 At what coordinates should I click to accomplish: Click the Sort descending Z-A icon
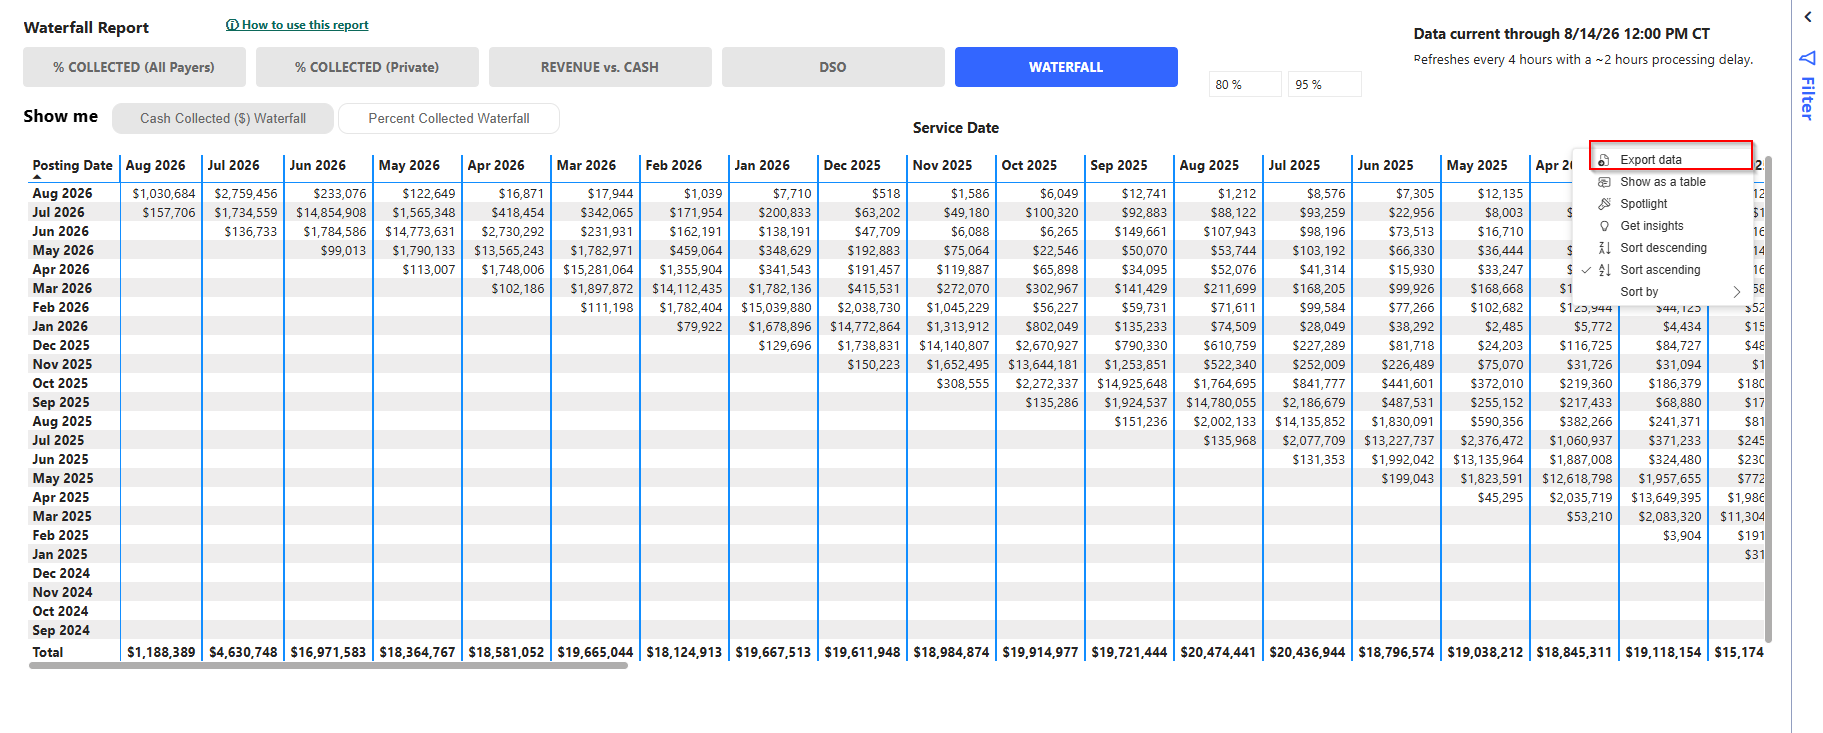tap(1604, 248)
